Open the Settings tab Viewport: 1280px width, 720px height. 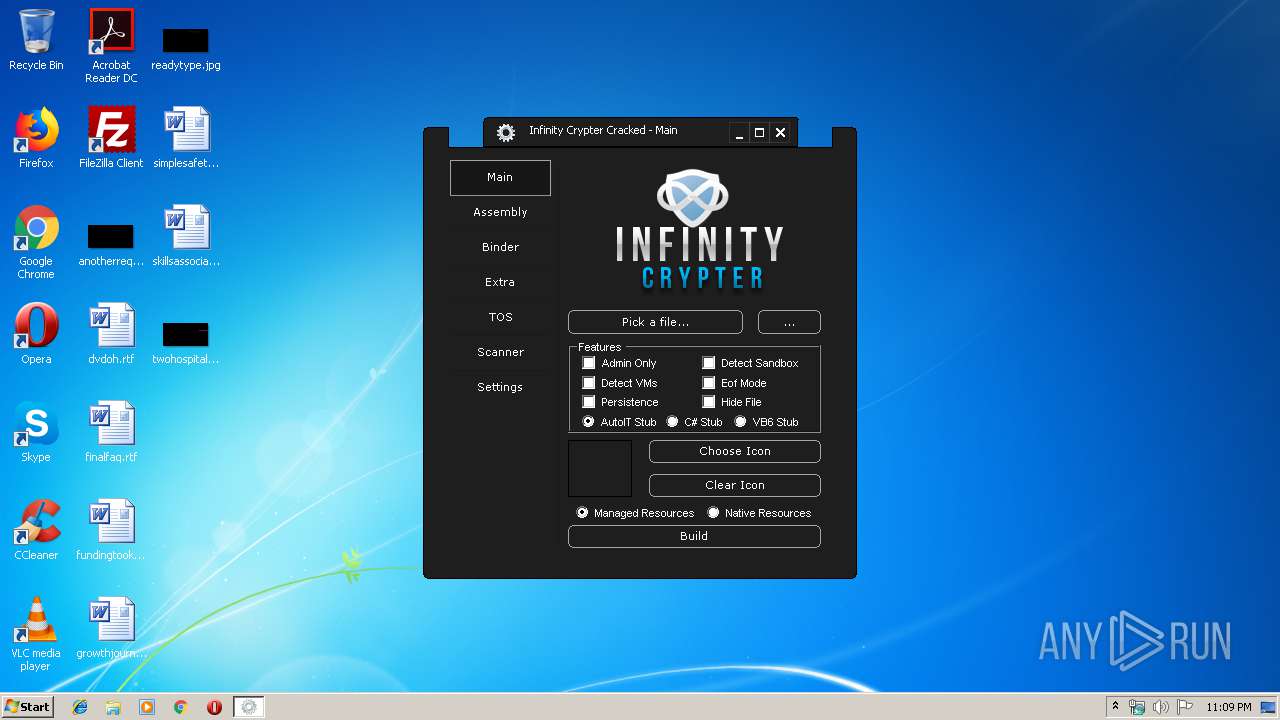coord(500,387)
